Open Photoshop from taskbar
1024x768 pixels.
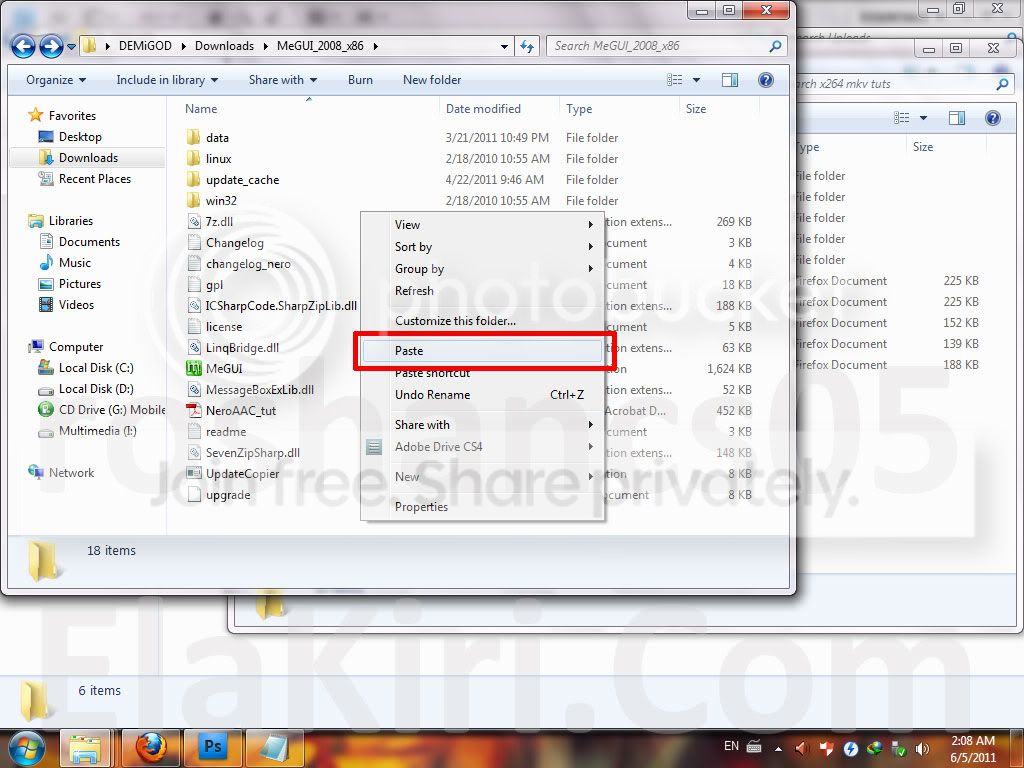tap(213, 748)
